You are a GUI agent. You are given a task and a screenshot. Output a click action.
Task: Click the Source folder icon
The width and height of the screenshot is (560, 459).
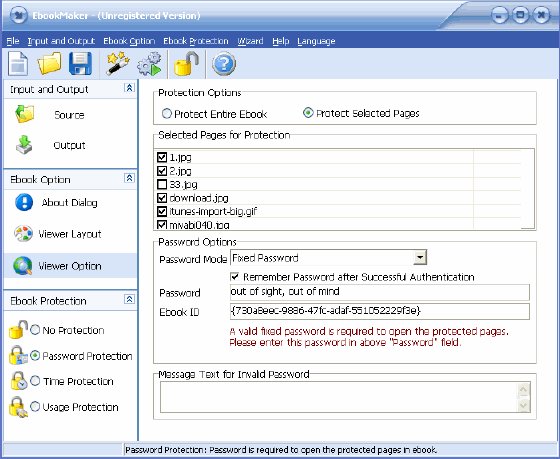tap(25, 114)
